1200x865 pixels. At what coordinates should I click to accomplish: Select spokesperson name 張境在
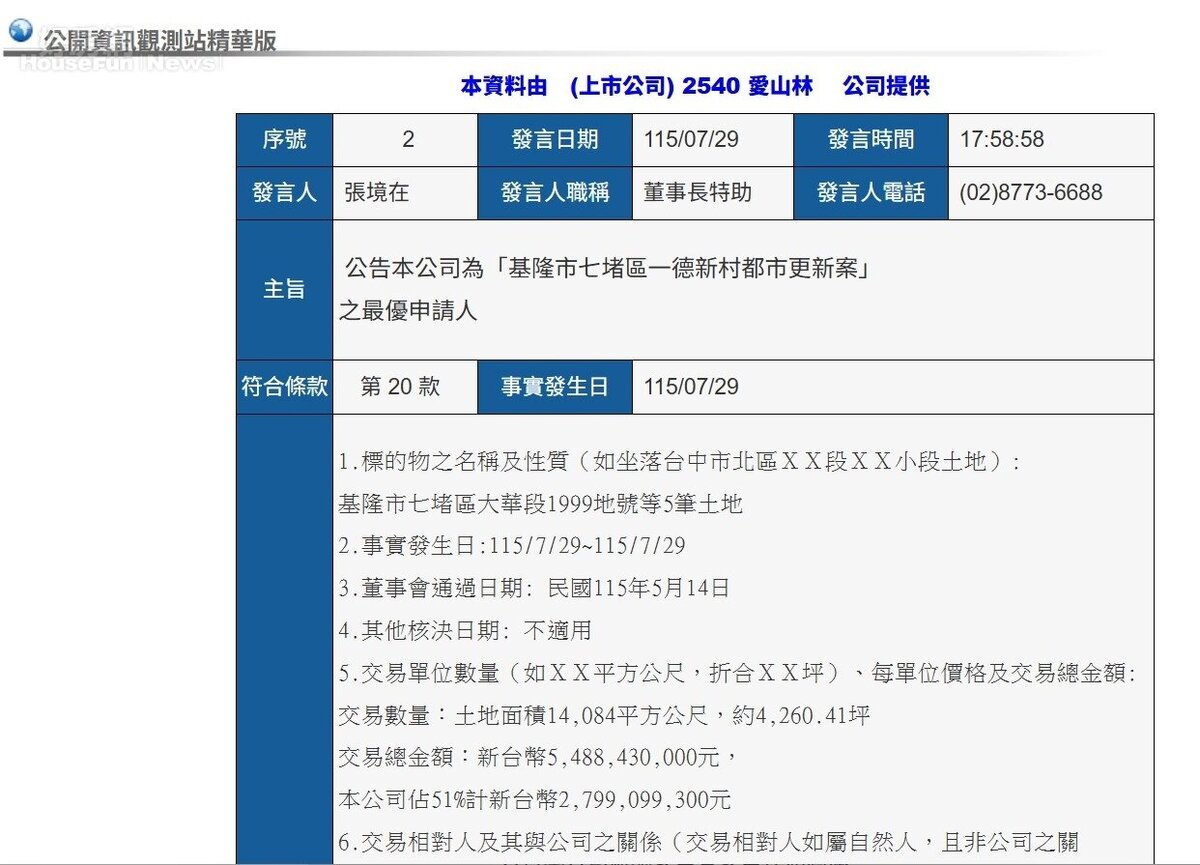point(377,193)
